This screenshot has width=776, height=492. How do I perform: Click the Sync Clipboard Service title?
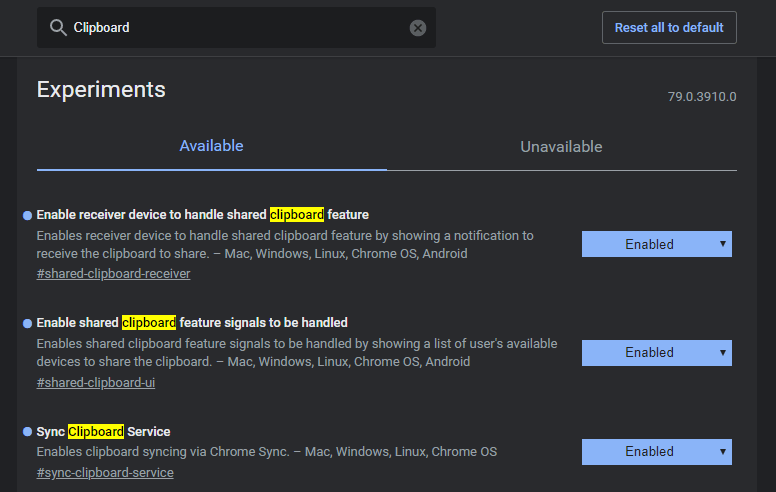103,432
